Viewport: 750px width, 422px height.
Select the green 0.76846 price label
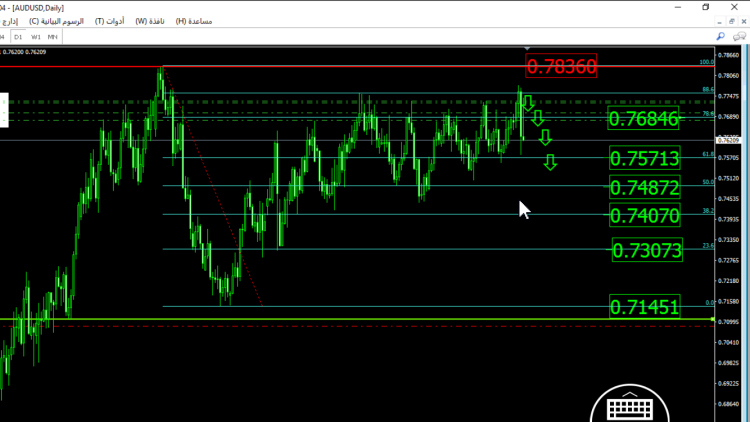tap(643, 118)
